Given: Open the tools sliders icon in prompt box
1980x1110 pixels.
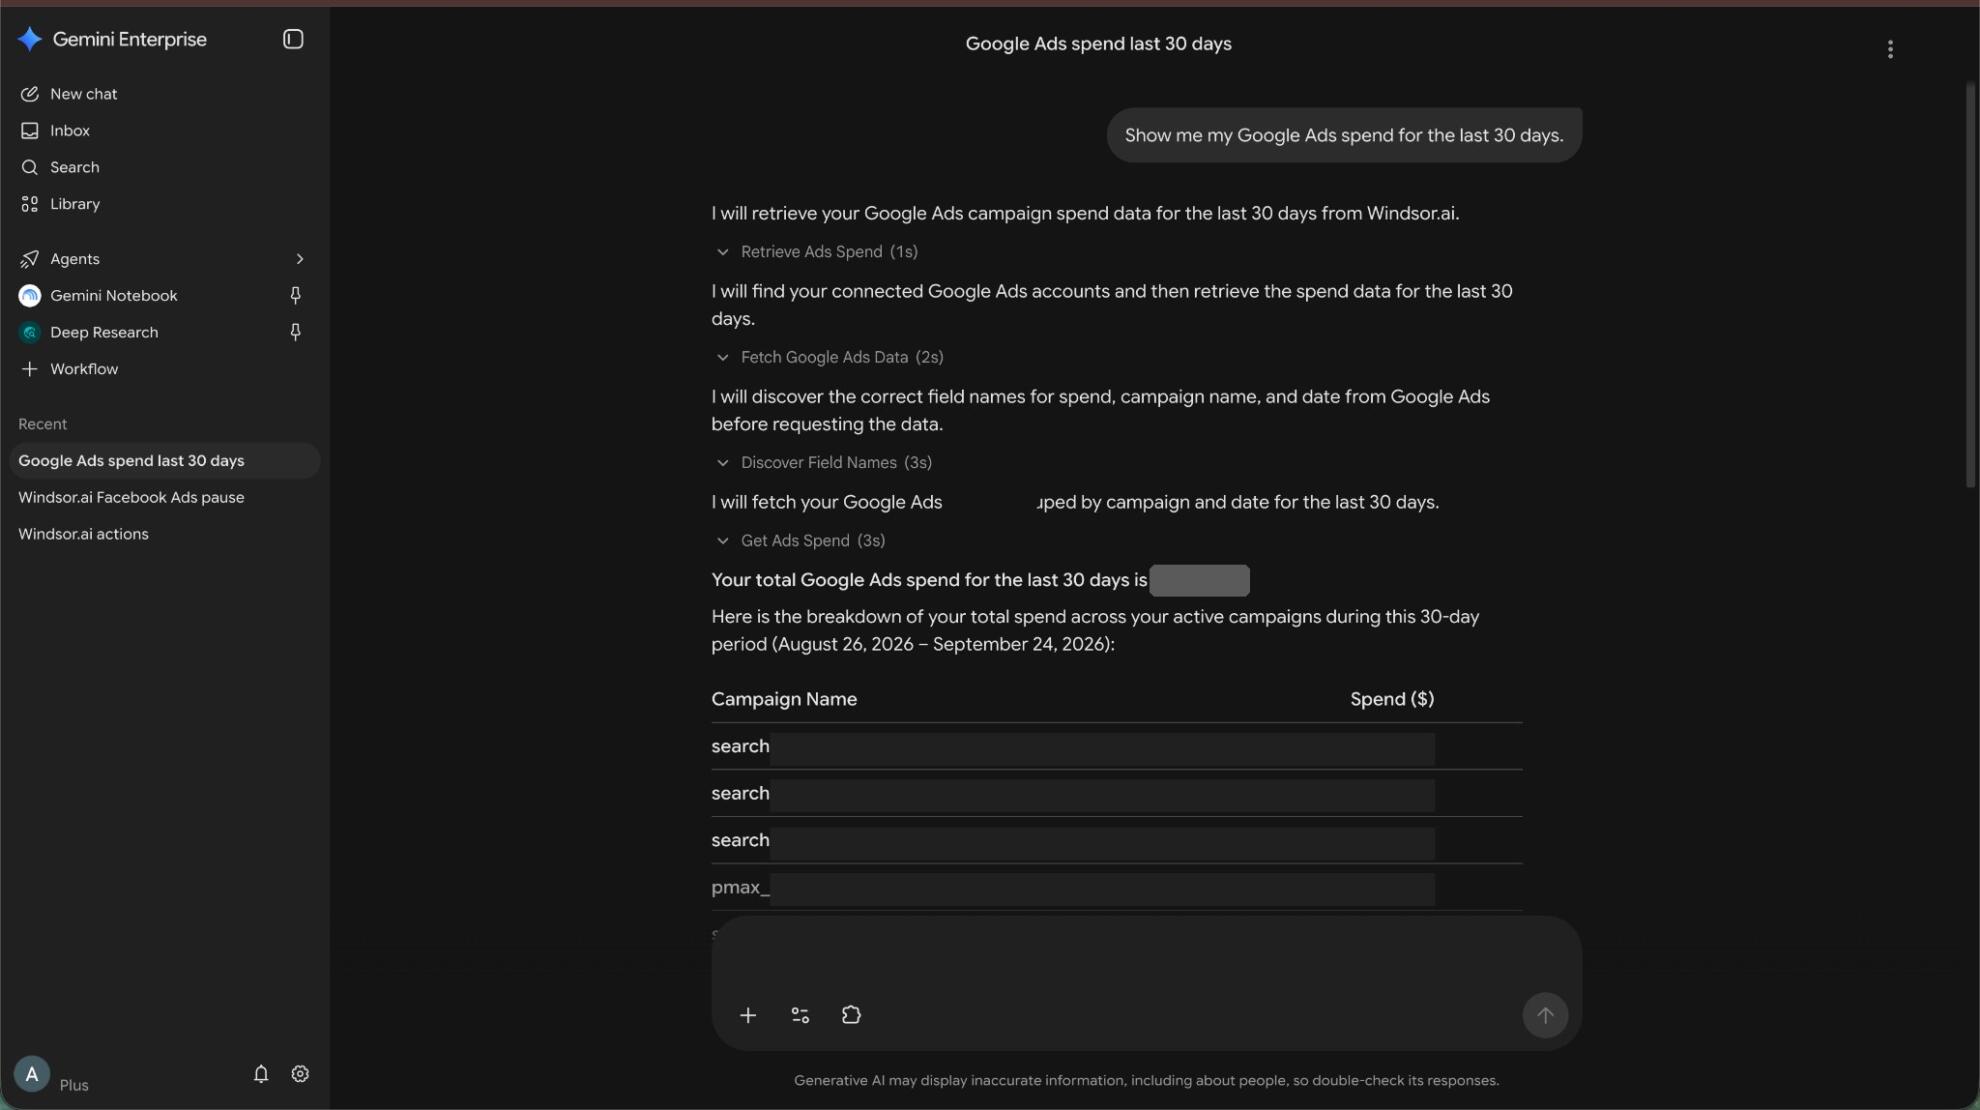Looking at the screenshot, I should pos(800,1015).
